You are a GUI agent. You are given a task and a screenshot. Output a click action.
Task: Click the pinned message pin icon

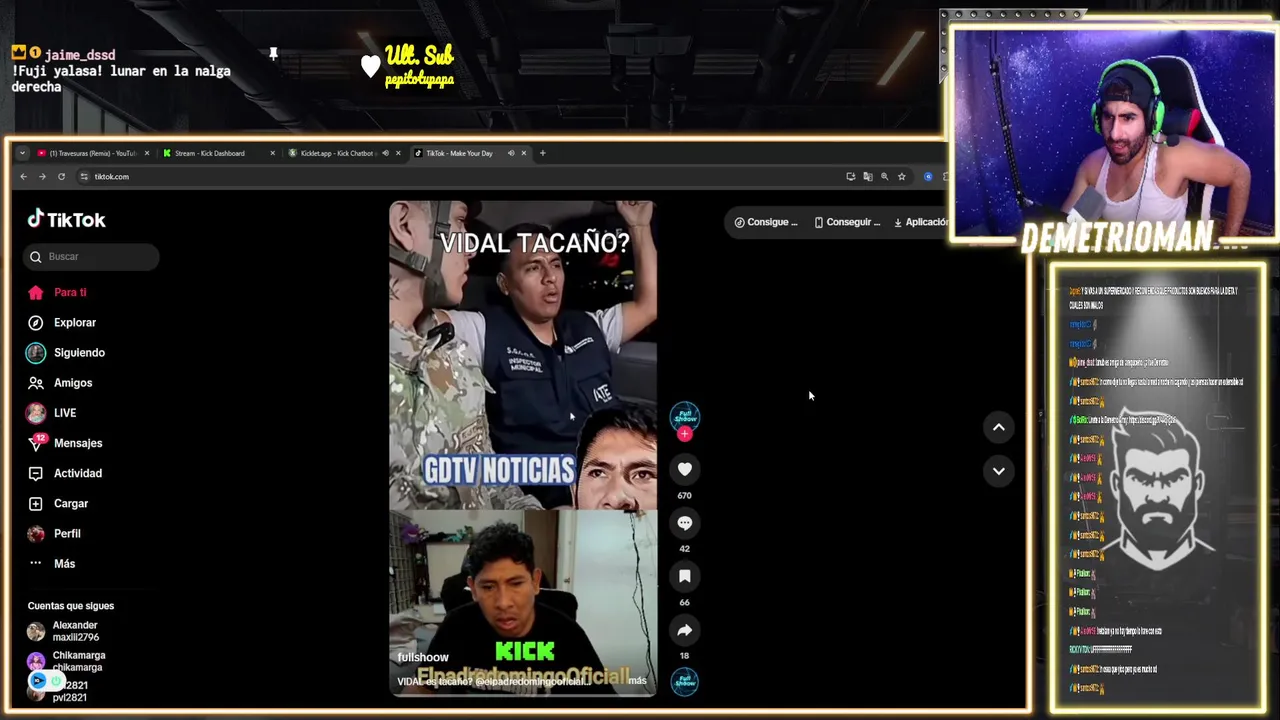point(273,54)
